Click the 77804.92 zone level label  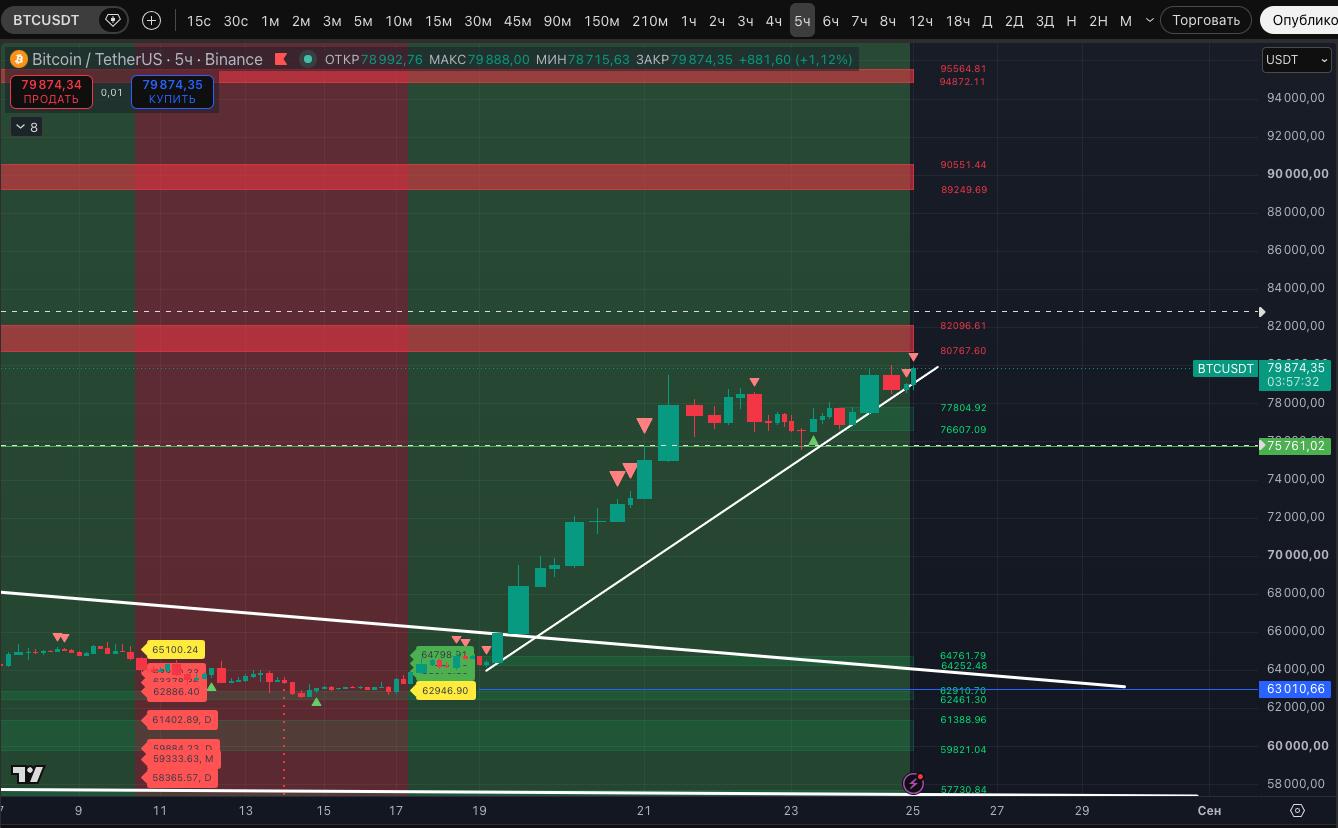point(963,408)
